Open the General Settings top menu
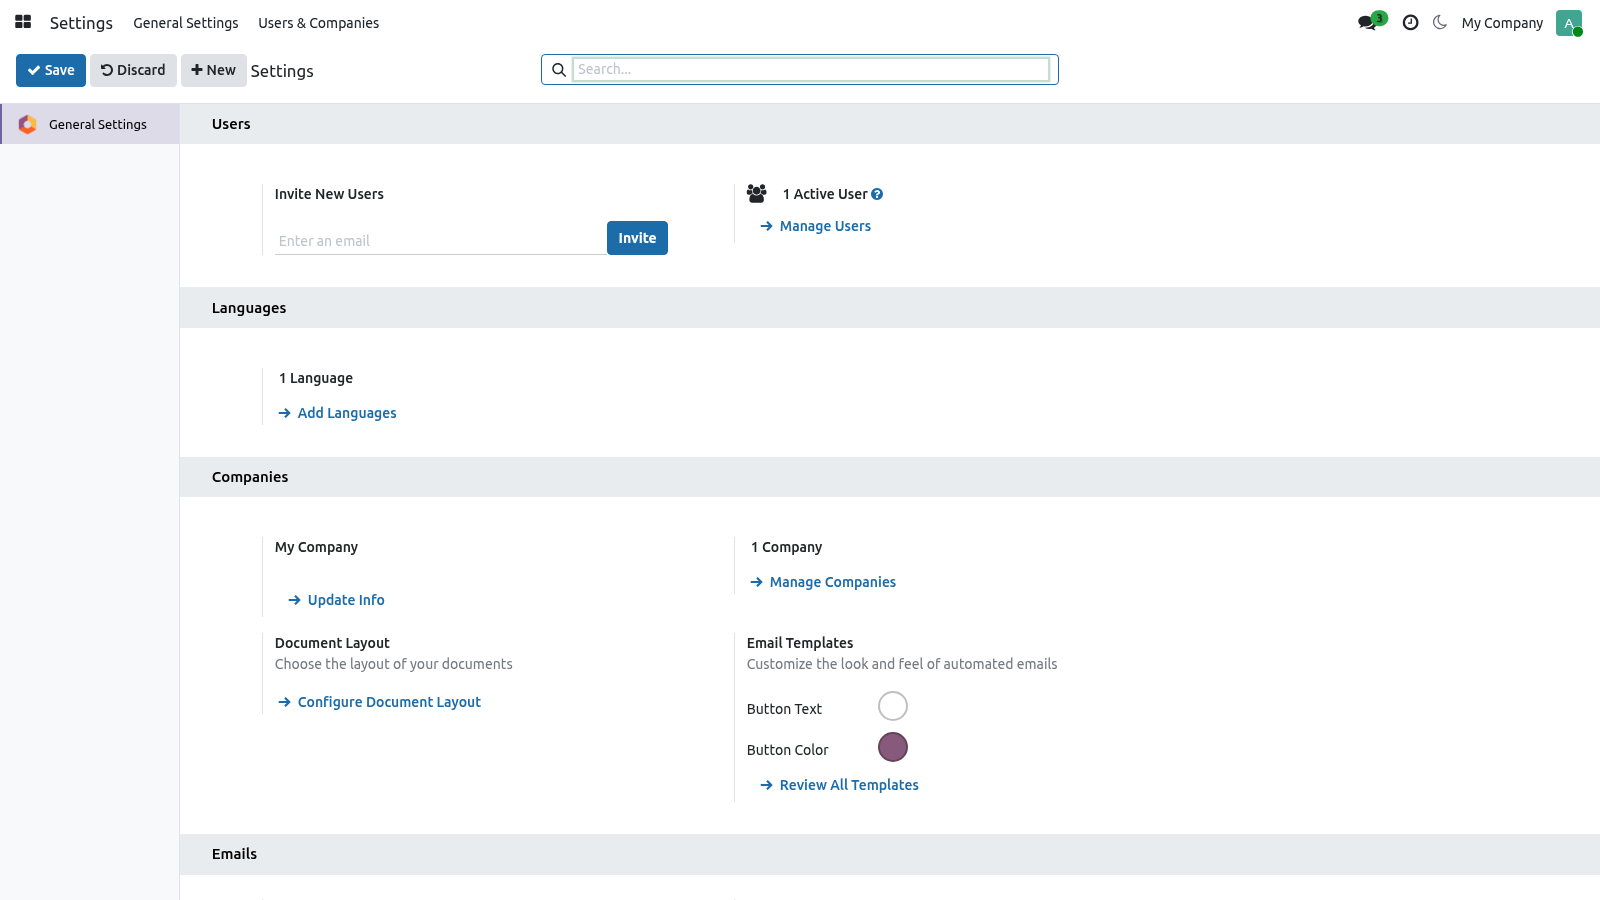 pyautogui.click(x=186, y=23)
